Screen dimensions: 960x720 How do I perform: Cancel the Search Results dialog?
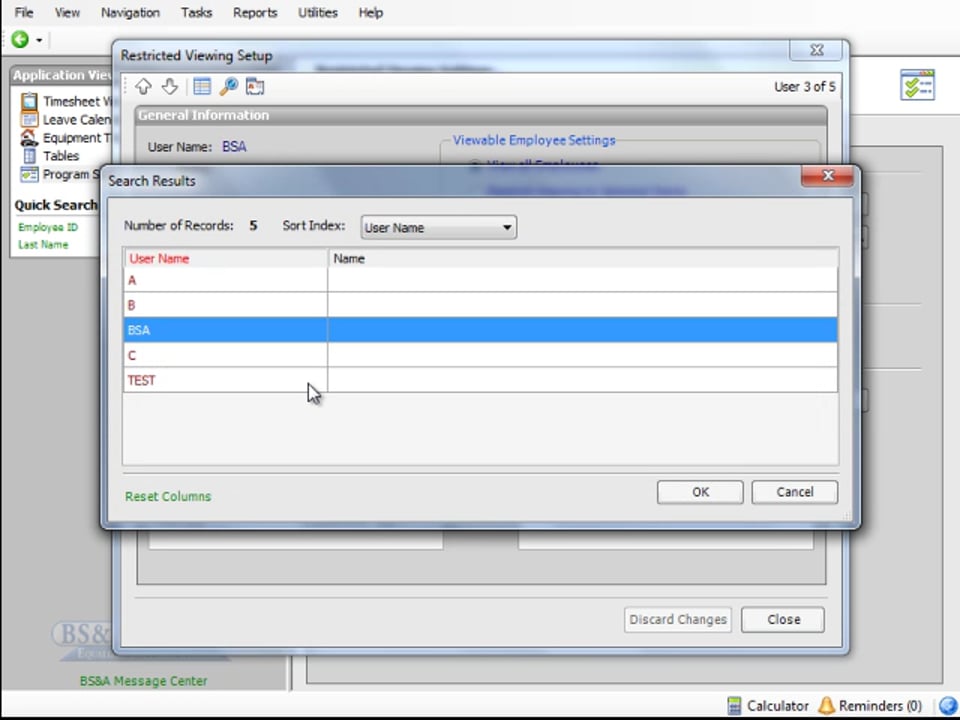[x=795, y=492]
